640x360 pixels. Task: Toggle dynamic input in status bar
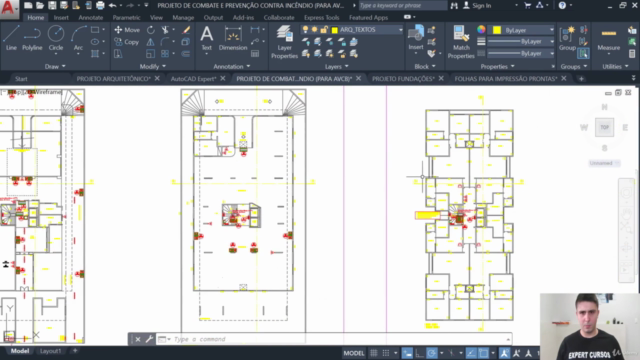click(407, 353)
